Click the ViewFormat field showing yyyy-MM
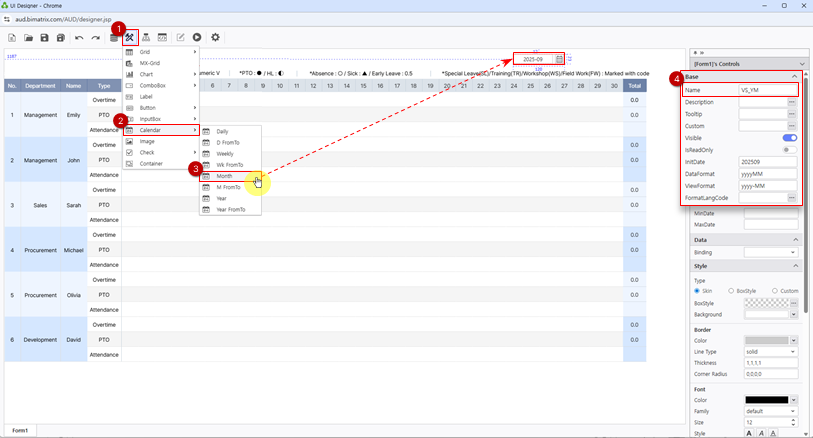Screen dimensions: 813x438 coord(768,186)
